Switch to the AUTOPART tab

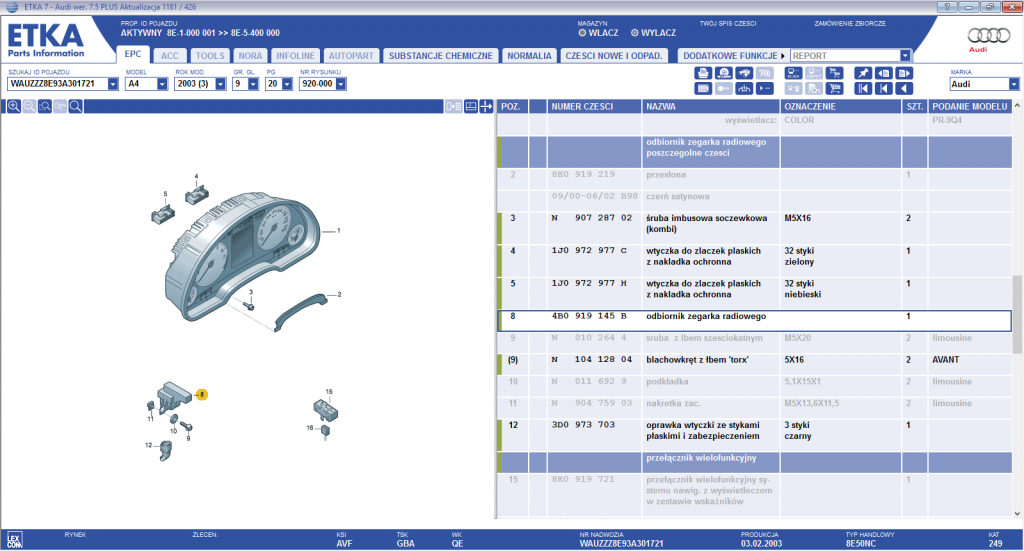tap(351, 56)
